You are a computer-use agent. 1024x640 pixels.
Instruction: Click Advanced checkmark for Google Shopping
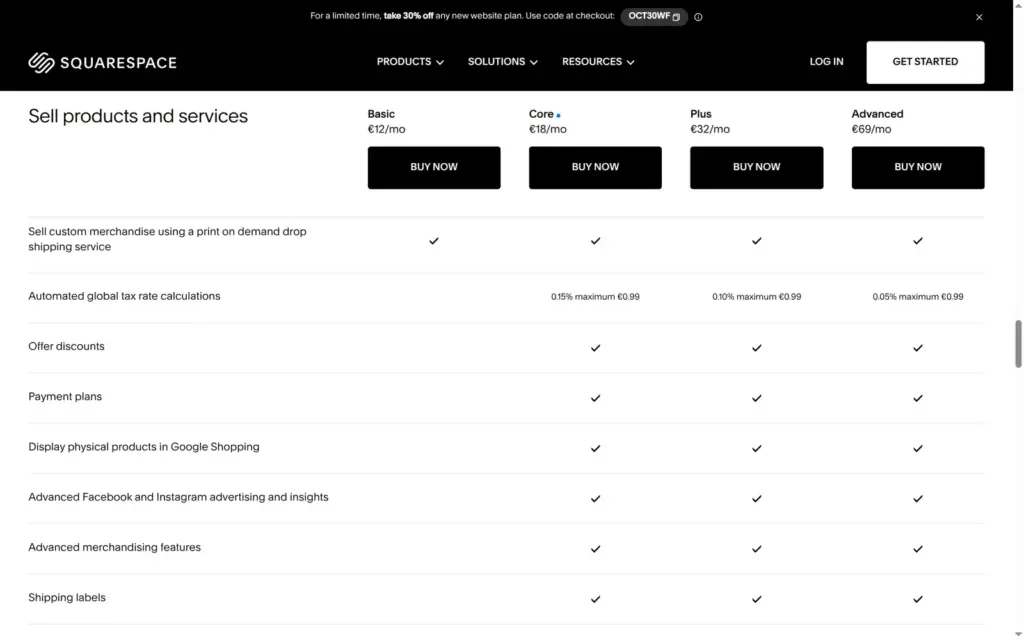918,449
